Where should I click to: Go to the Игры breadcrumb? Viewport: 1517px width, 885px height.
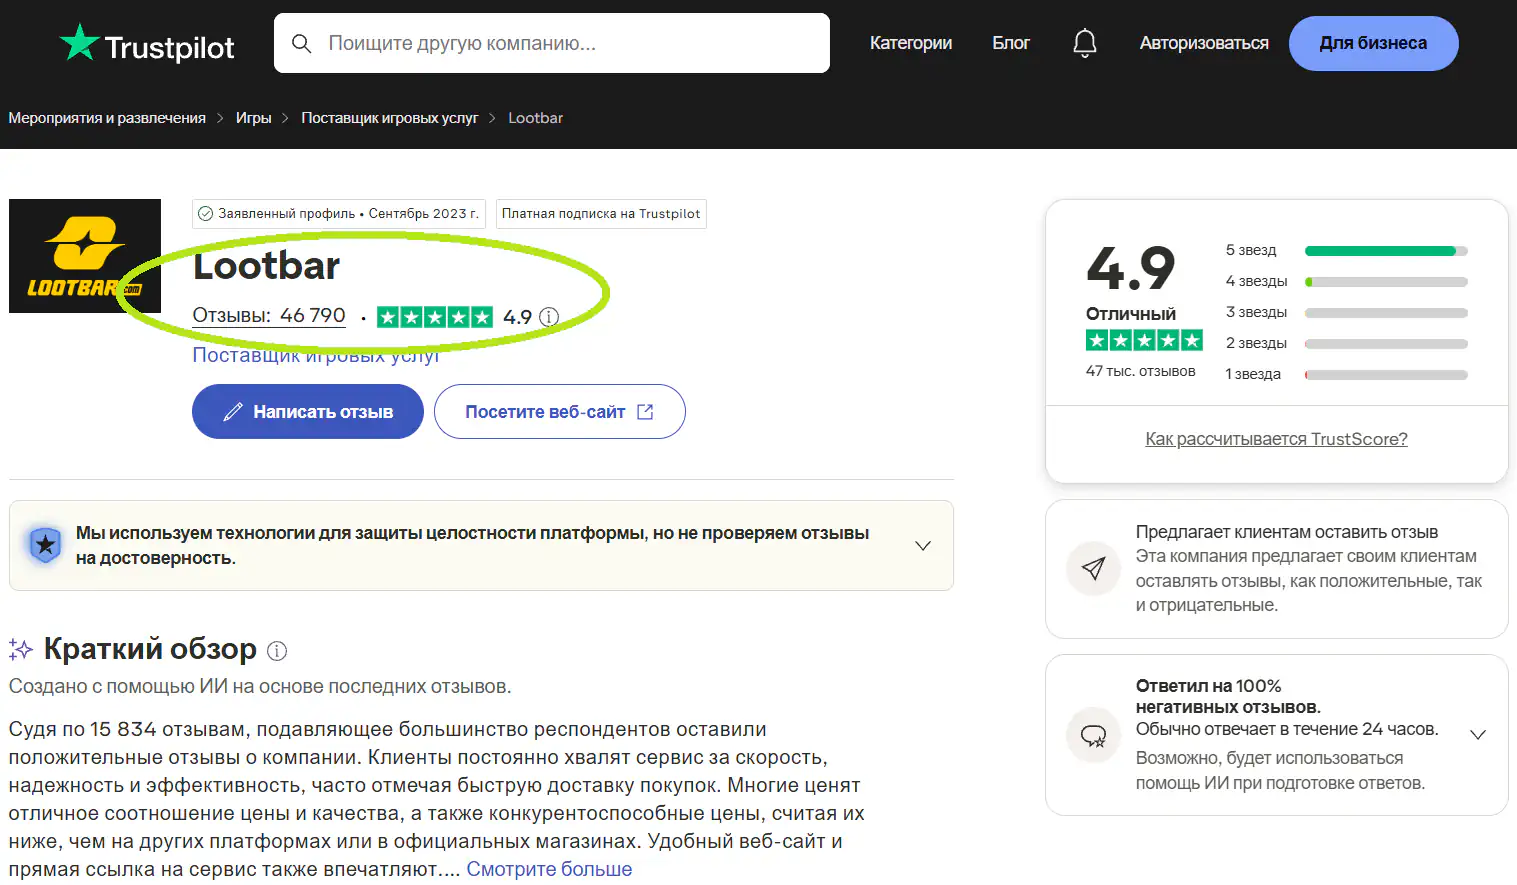click(x=254, y=118)
